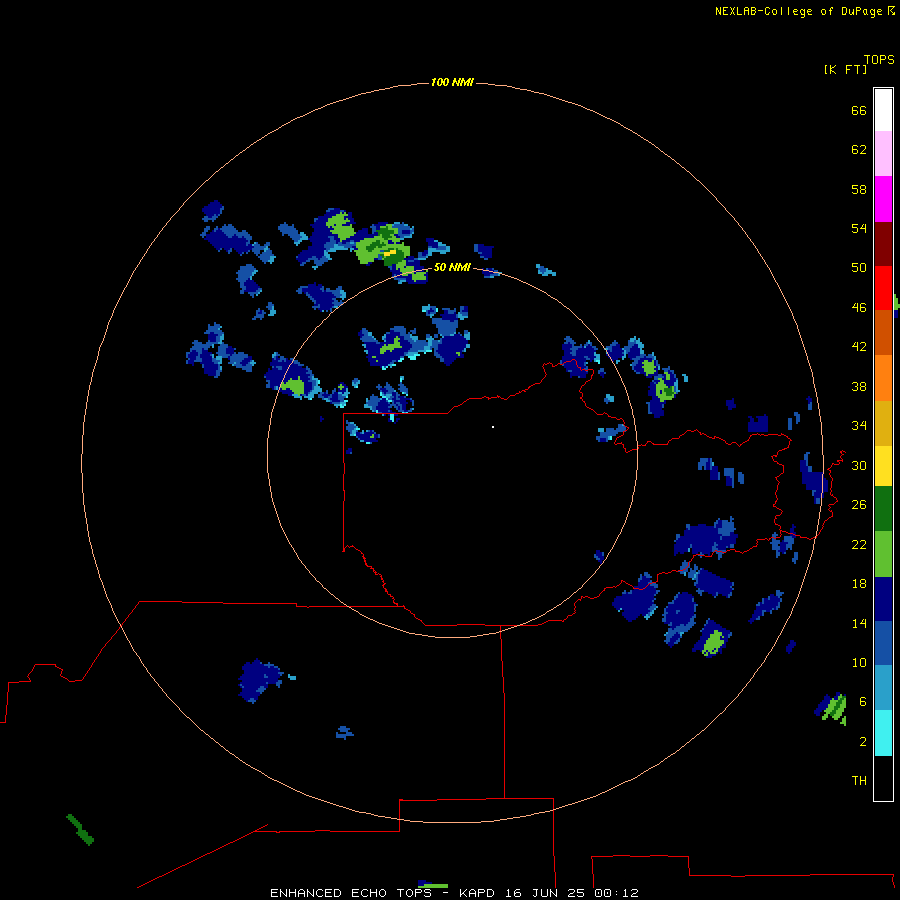Click the 100 NMI range ring label
Viewport: 900px width, 900px height.
[452, 83]
